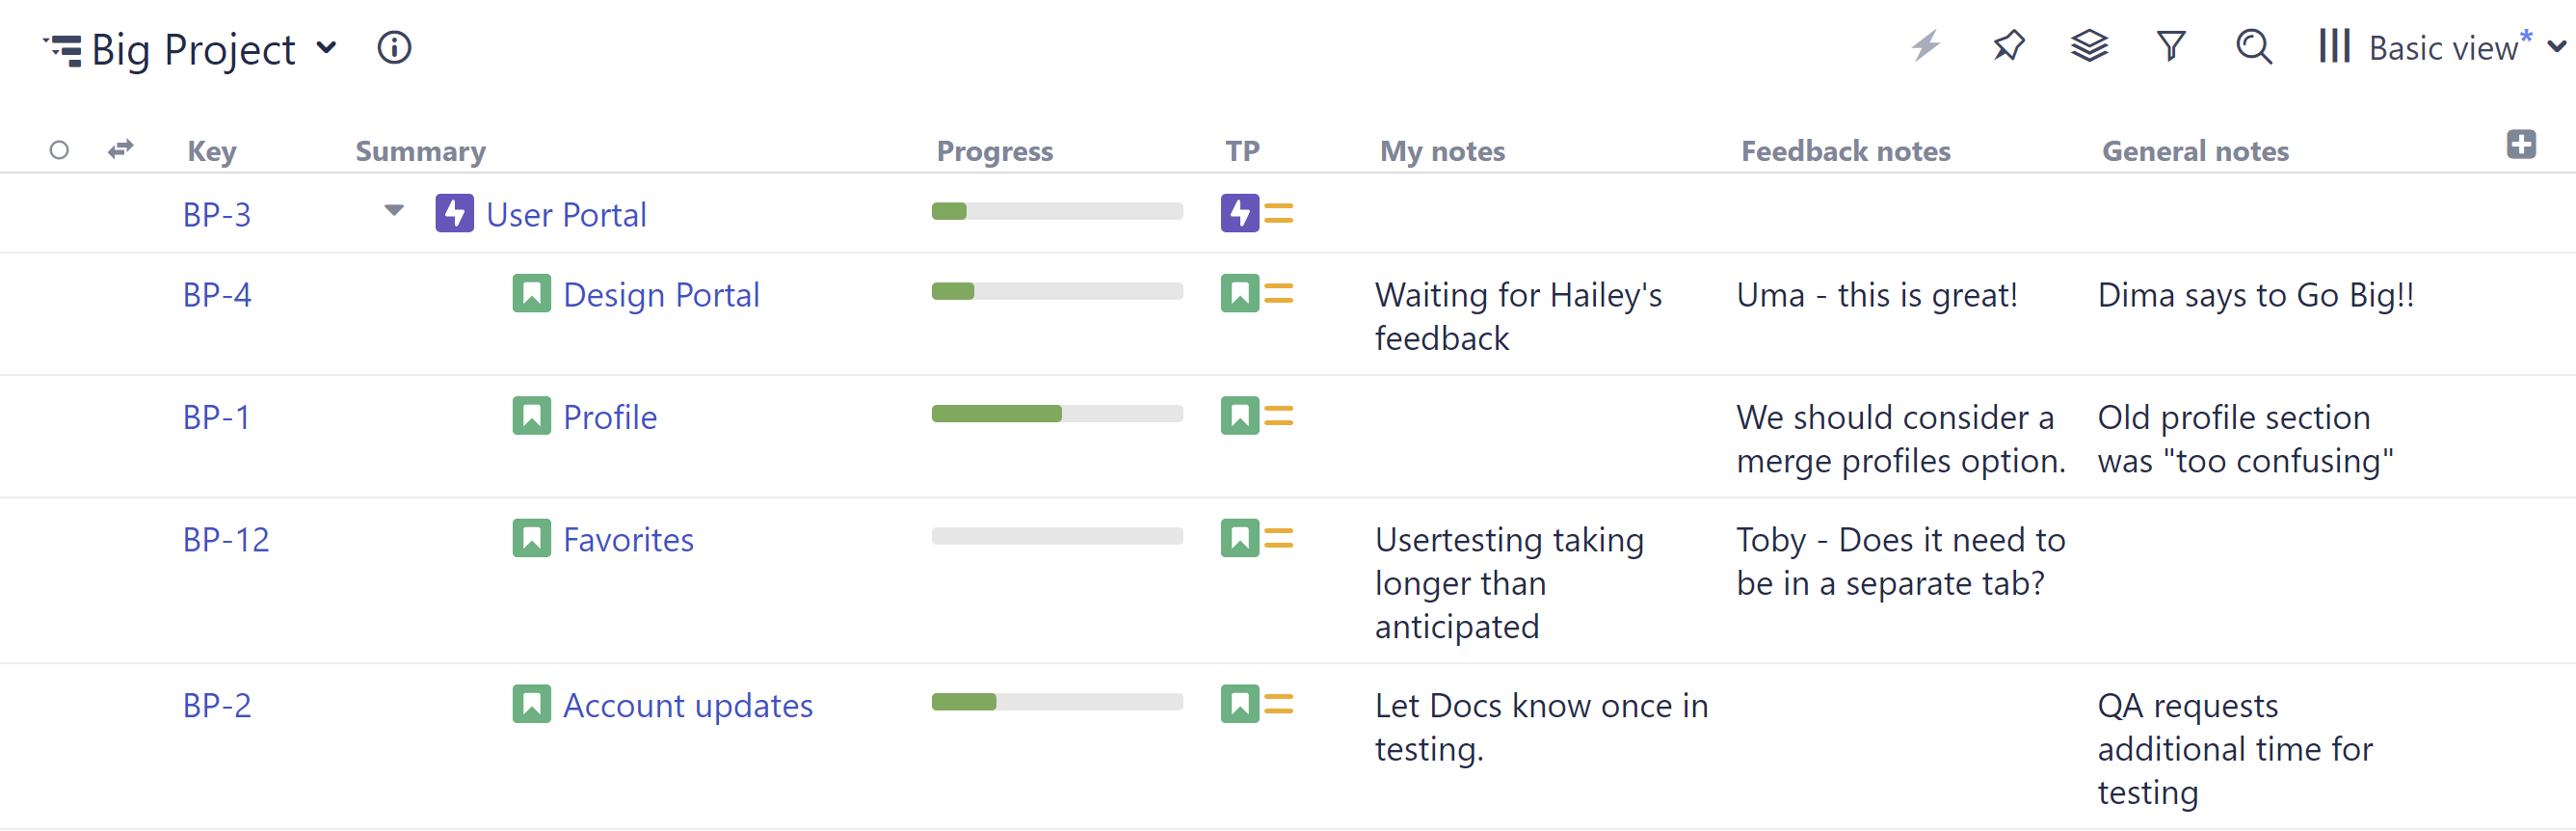
Task: Toggle the row selection circle in the header
Action: [x=60, y=149]
